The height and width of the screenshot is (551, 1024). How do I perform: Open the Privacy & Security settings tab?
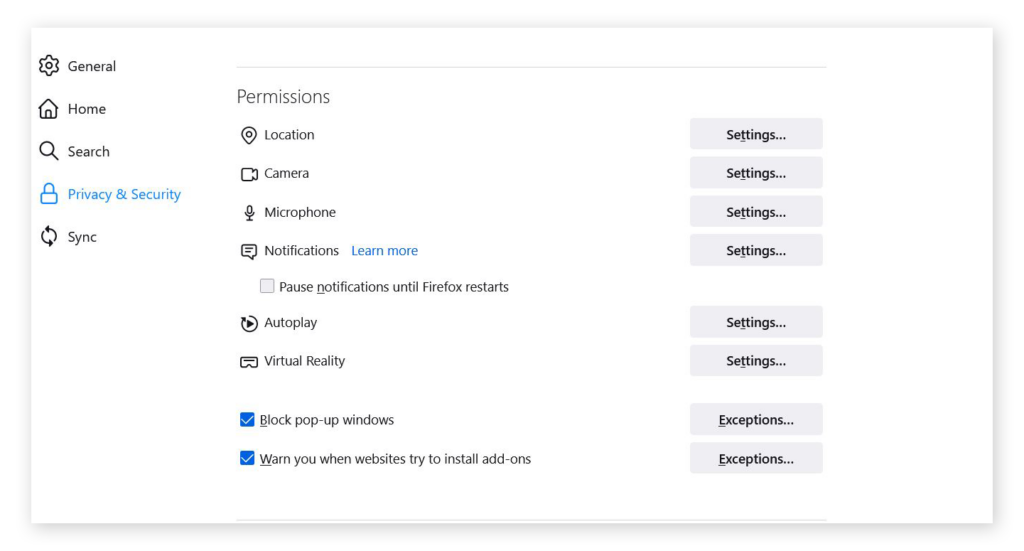(x=124, y=194)
